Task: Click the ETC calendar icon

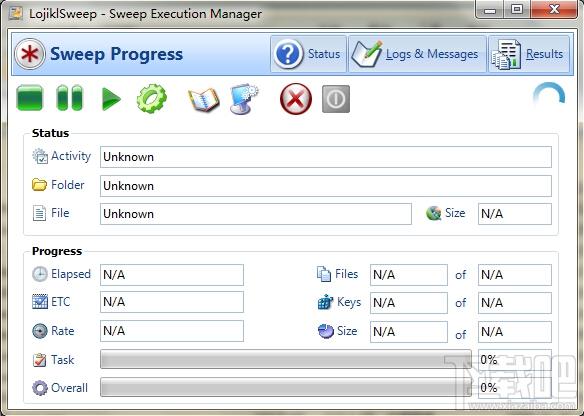Action: point(40,302)
